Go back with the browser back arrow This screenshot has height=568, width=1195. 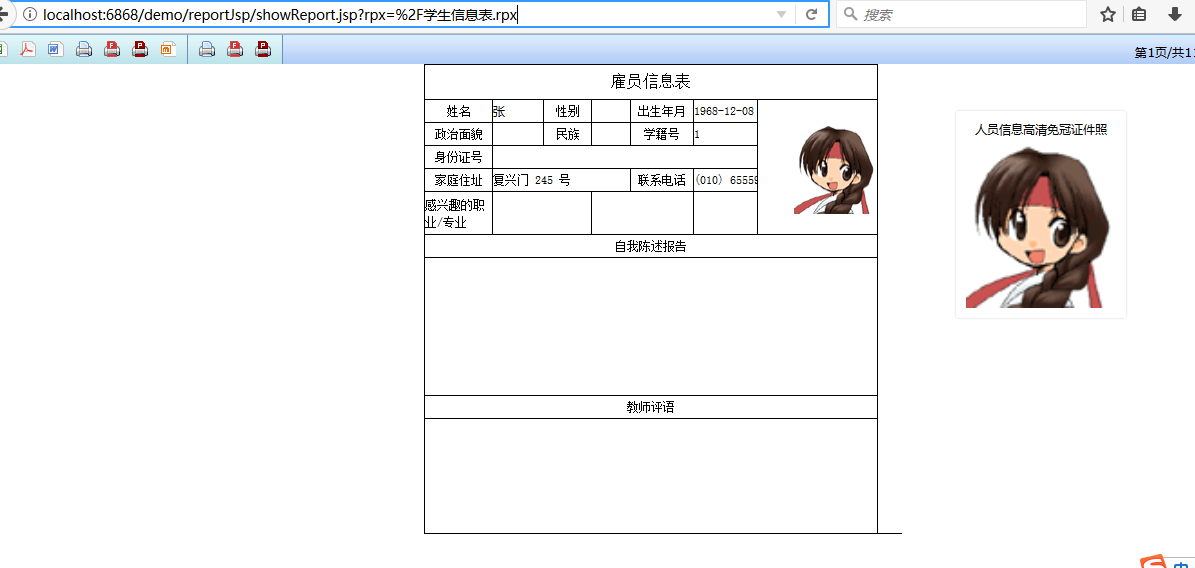tap(4, 14)
